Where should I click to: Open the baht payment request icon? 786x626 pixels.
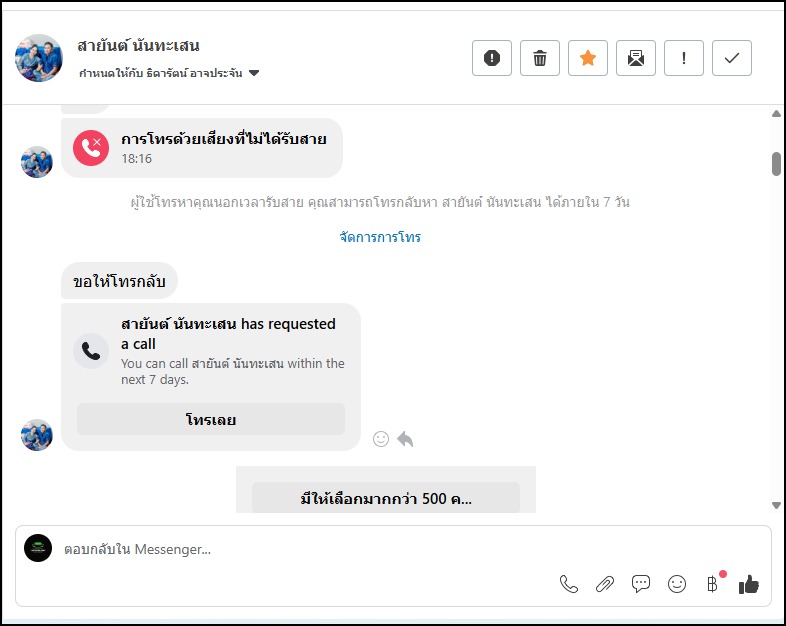pyautogui.click(x=712, y=584)
